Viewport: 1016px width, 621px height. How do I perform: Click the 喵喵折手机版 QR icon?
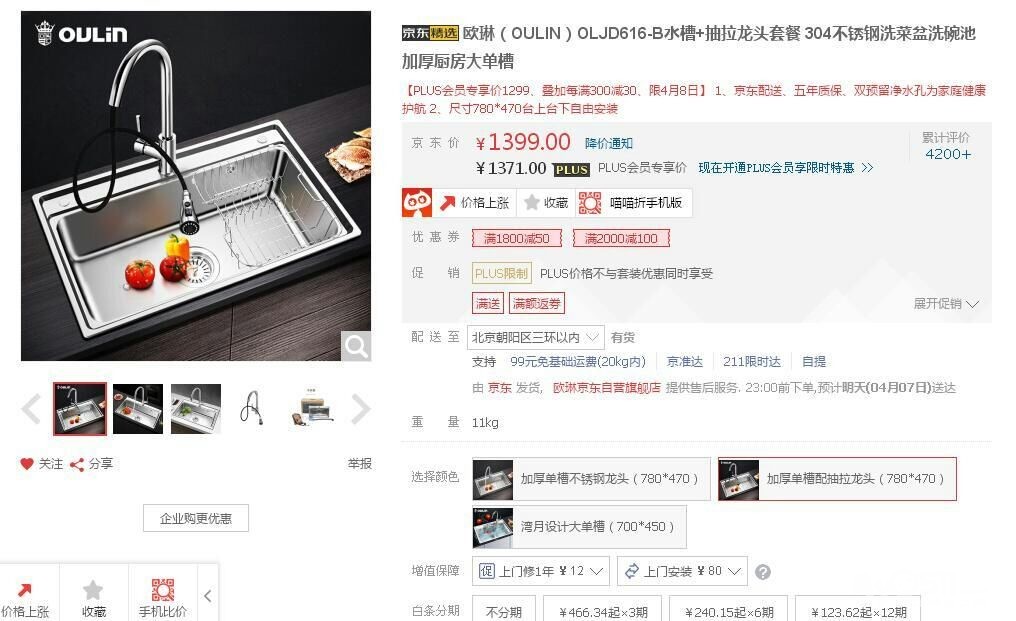click(x=590, y=203)
